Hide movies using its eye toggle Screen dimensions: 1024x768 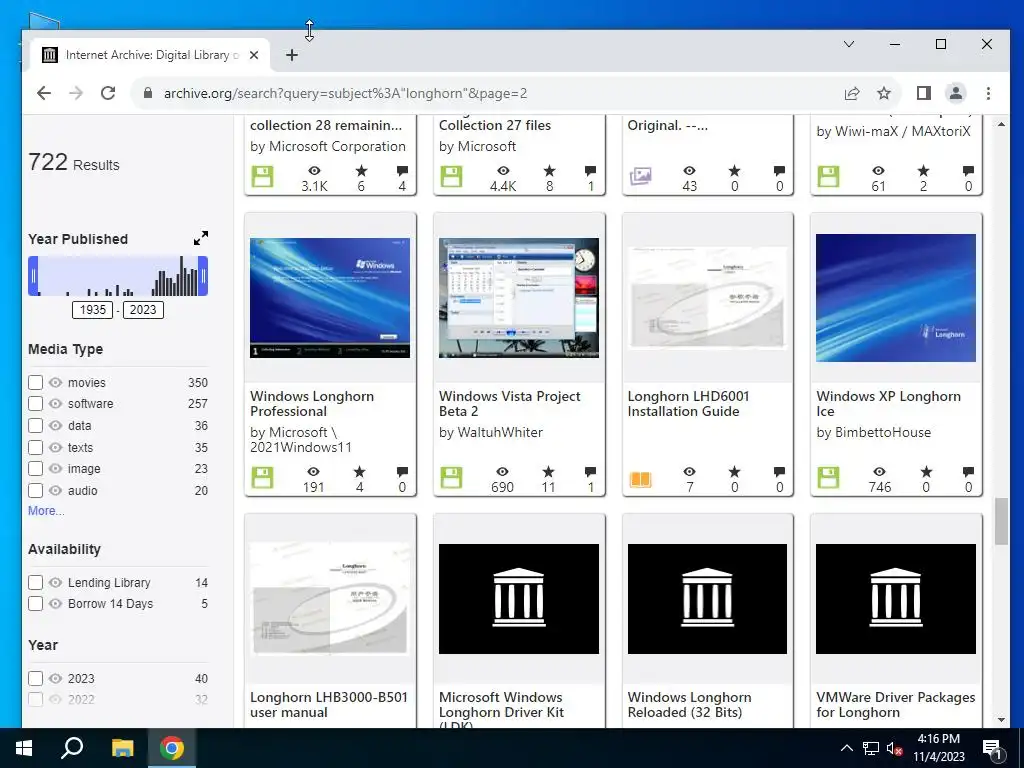pos(56,382)
